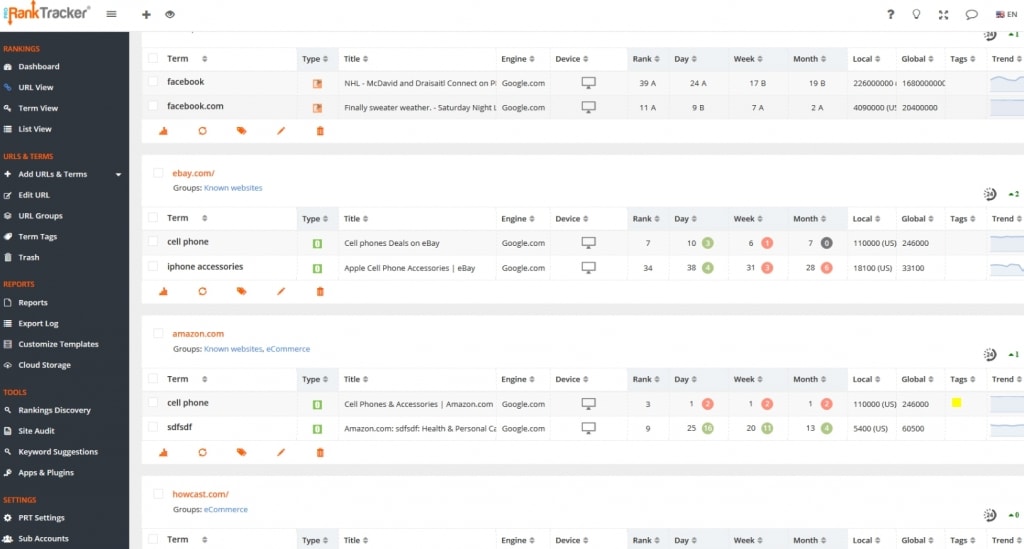Check the facebook term checkbox
The height and width of the screenshot is (549, 1024).
tap(153, 82)
